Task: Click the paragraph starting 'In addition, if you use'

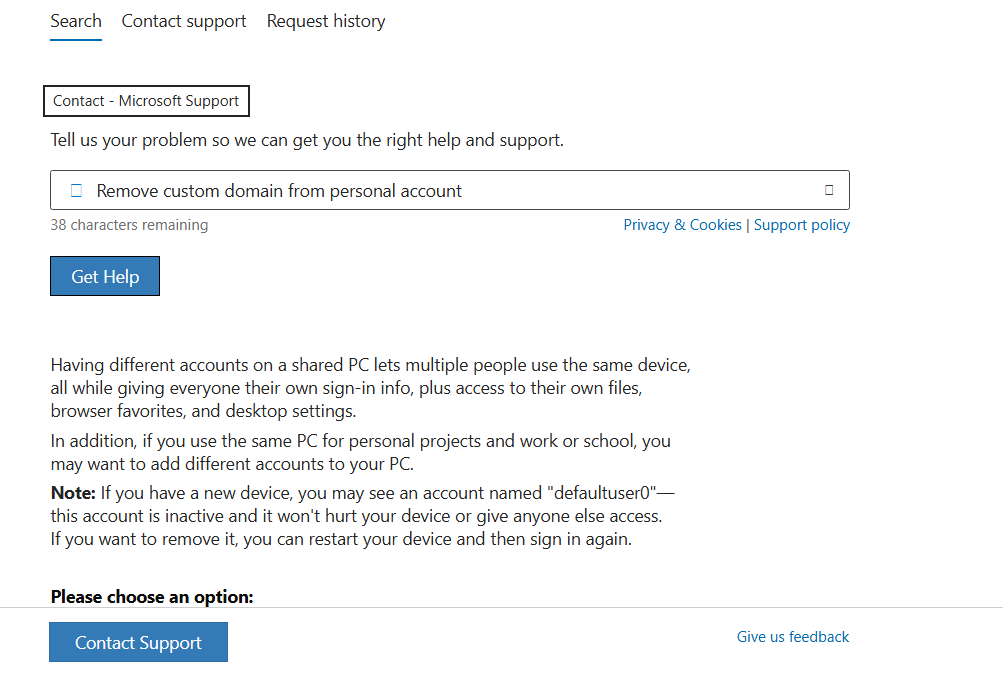Action: point(361,452)
